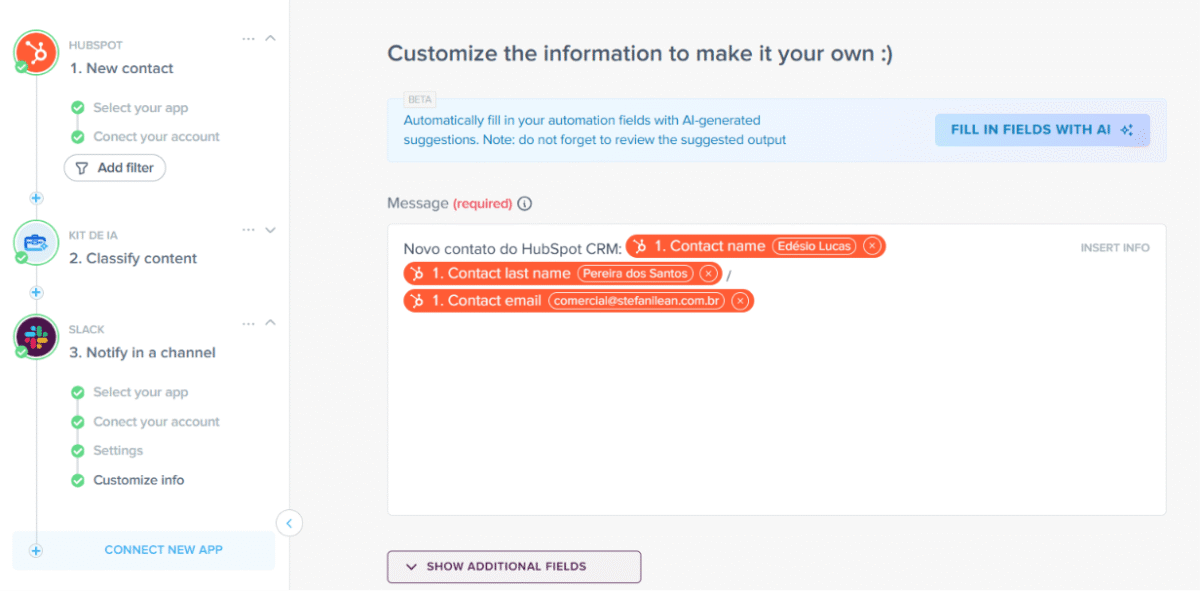Collapse the sidebar with the arrow button
Viewport: 1200px width, 591px height.
[x=289, y=522]
